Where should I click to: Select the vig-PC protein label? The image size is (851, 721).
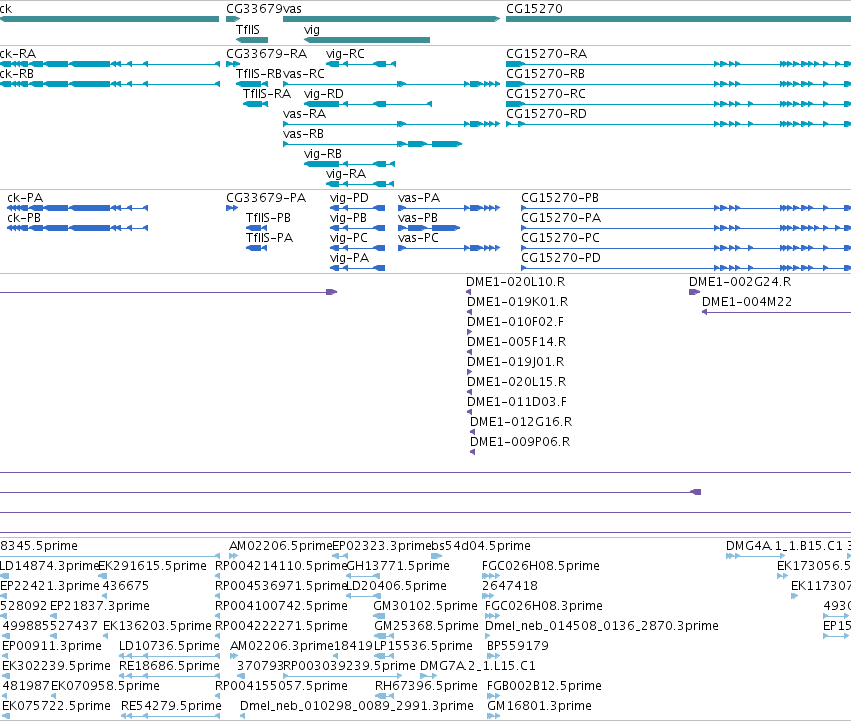[x=348, y=238]
